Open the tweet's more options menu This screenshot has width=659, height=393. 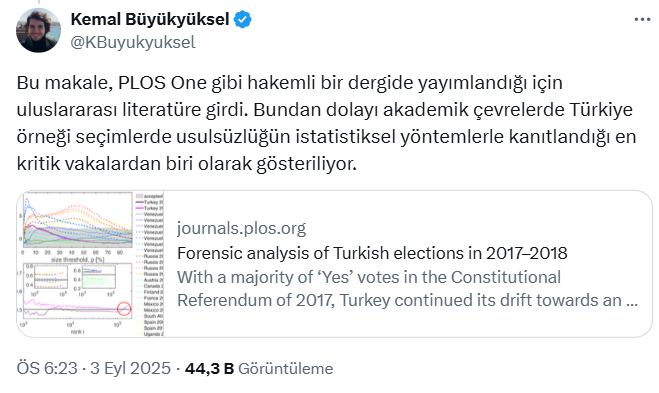642,20
